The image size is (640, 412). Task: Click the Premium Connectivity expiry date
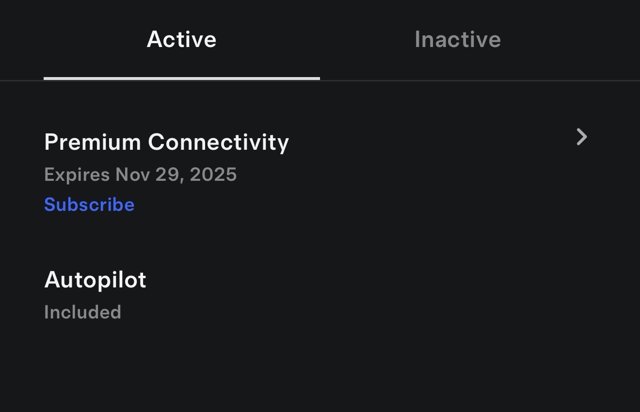tap(176, 174)
